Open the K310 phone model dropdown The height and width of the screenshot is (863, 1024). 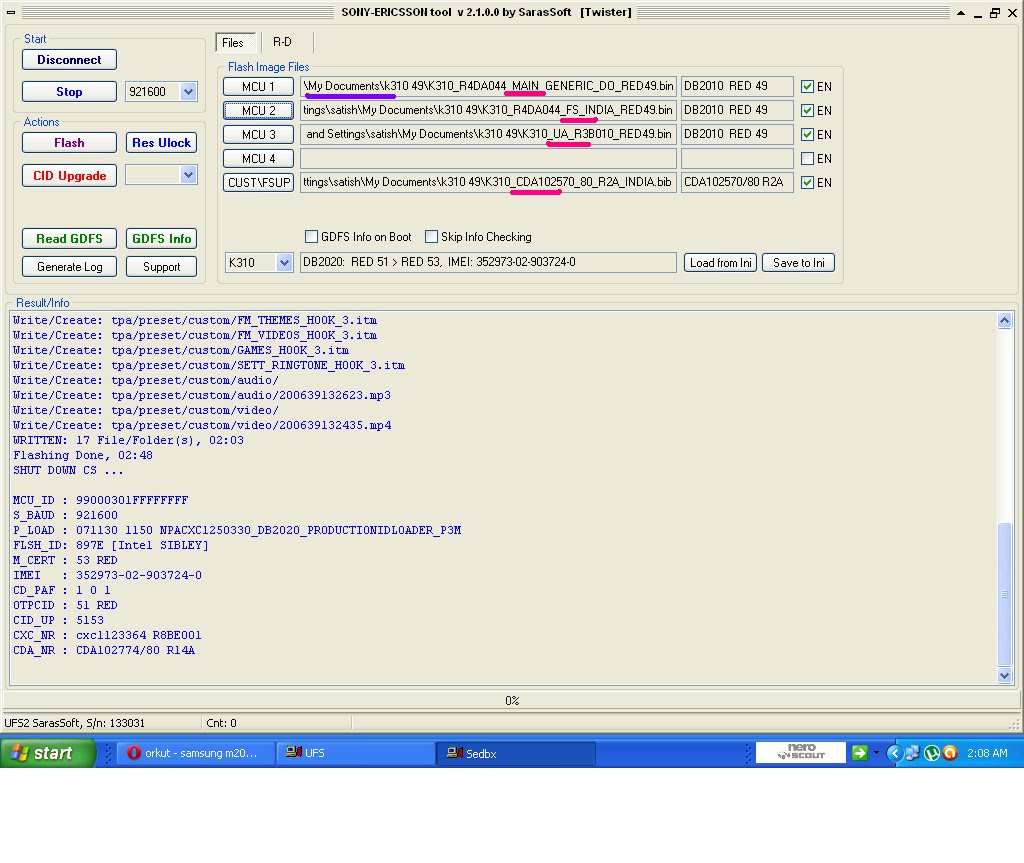(x=284, y=262)
